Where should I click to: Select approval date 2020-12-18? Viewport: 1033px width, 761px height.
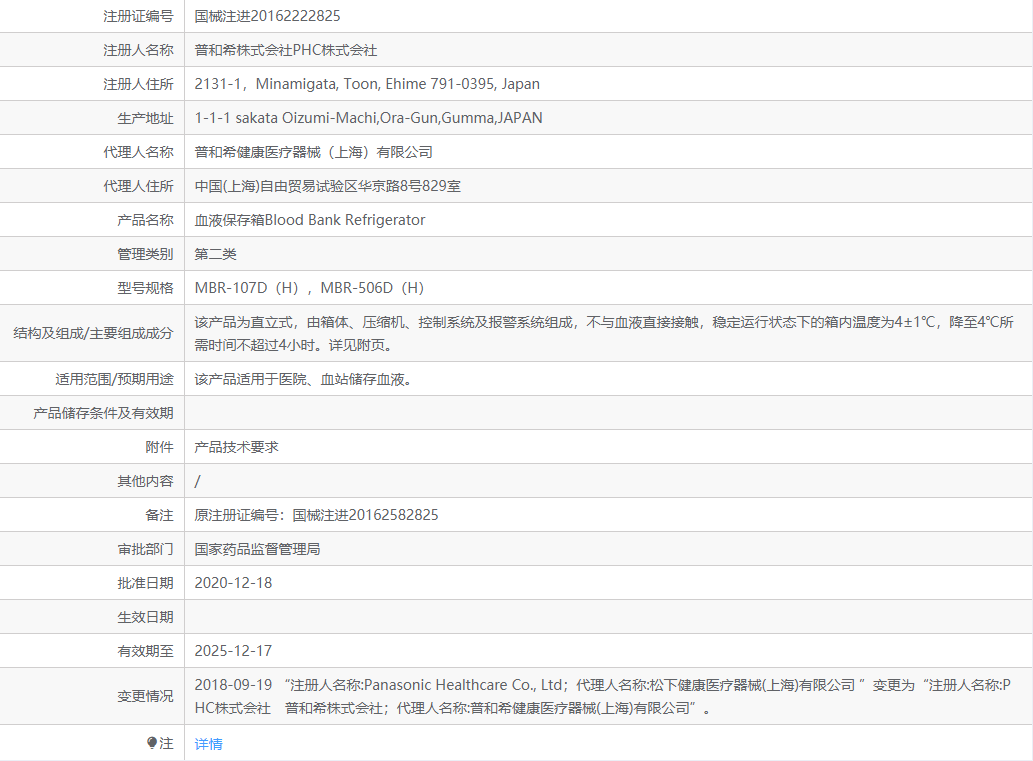233,583
